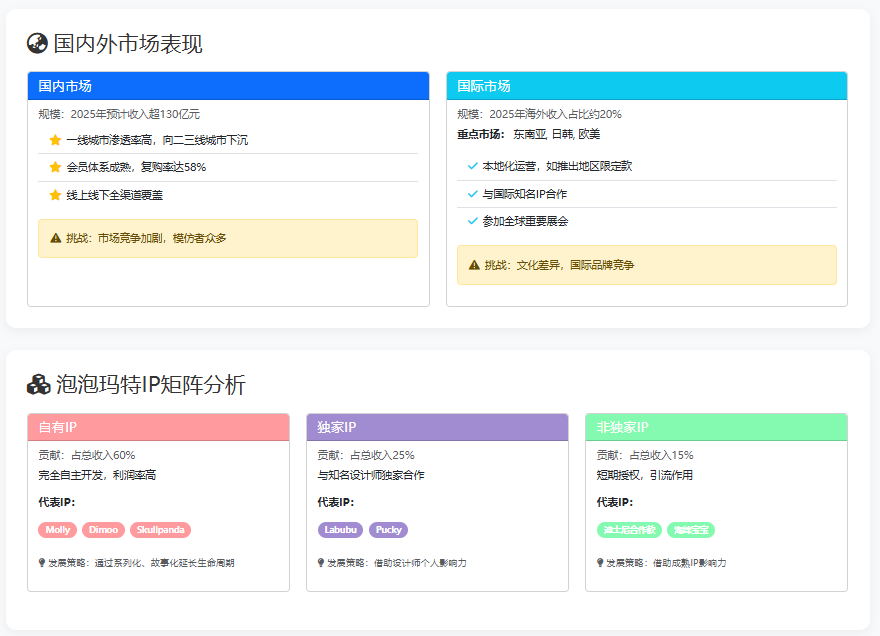
Task: Click the 独家IP card header
Action: click(x=437, y=427)
